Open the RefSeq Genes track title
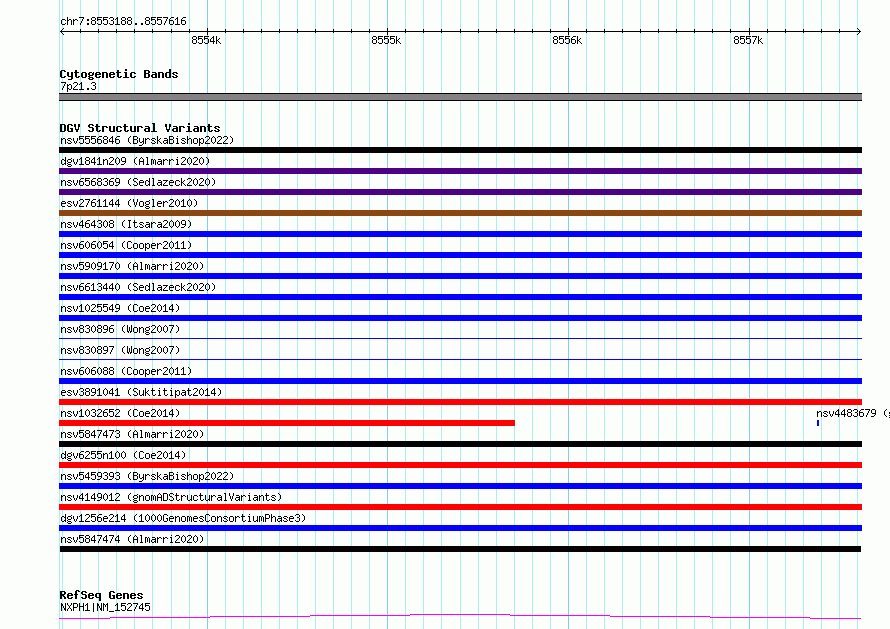Screen dimensions: 890x629 [101, 595]
